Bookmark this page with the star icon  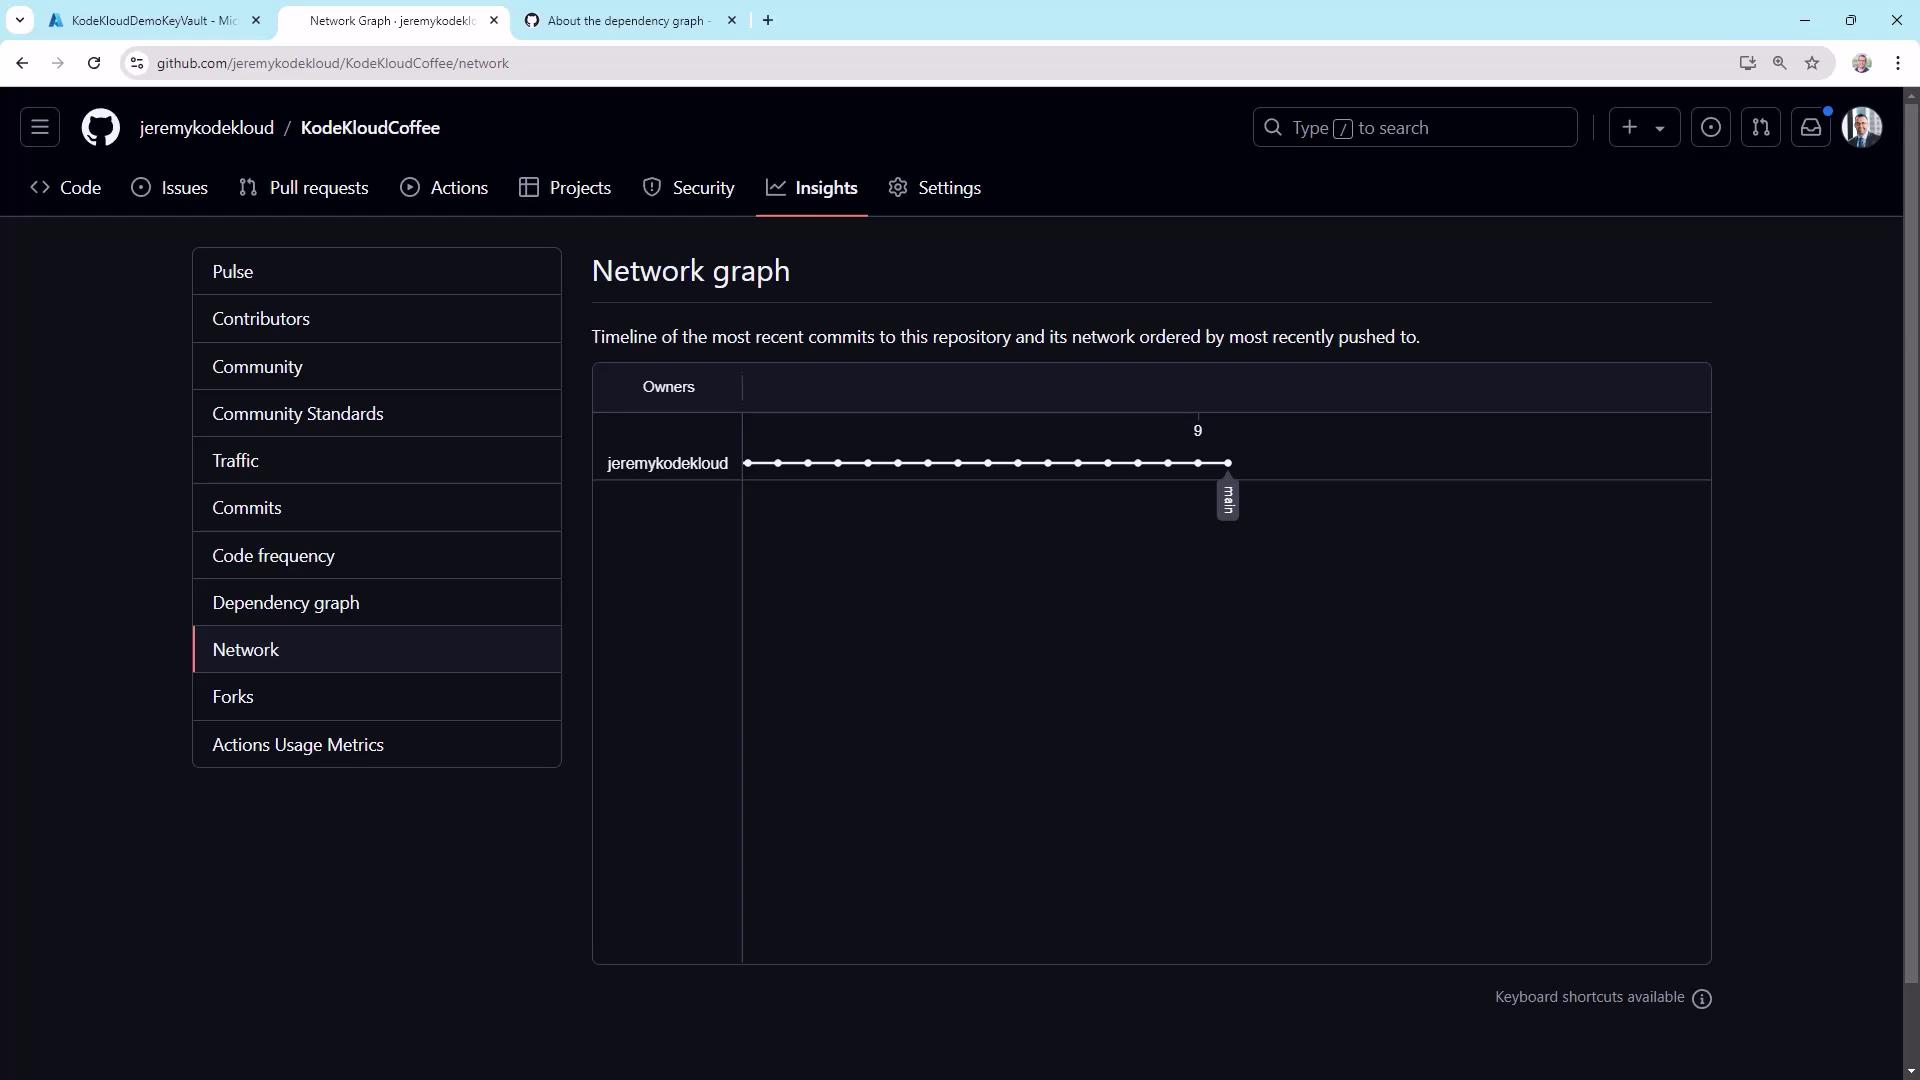click(1812, 63)
